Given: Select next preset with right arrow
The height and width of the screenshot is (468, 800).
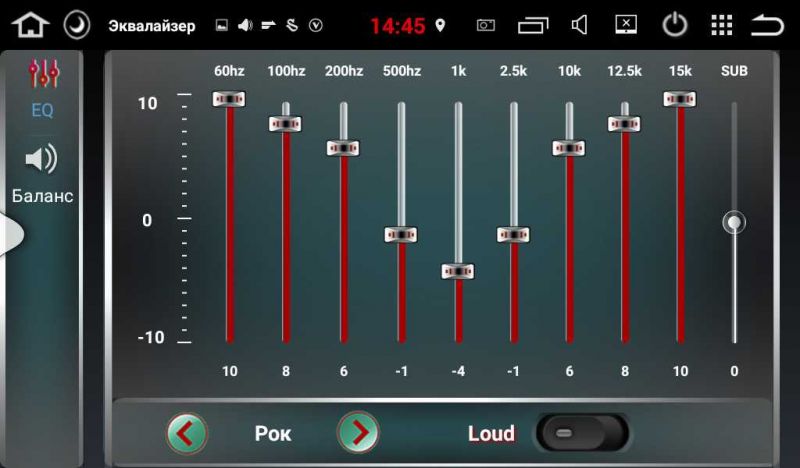Looking at the screenshot, I should (358, 433).
